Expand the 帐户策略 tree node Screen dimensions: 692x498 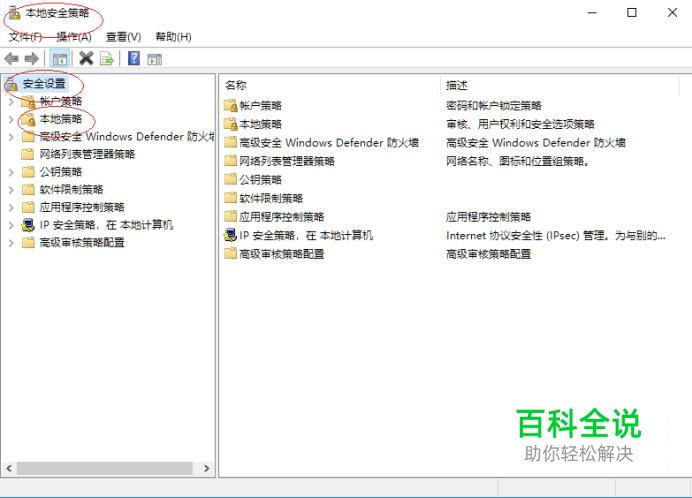(11, 102)
